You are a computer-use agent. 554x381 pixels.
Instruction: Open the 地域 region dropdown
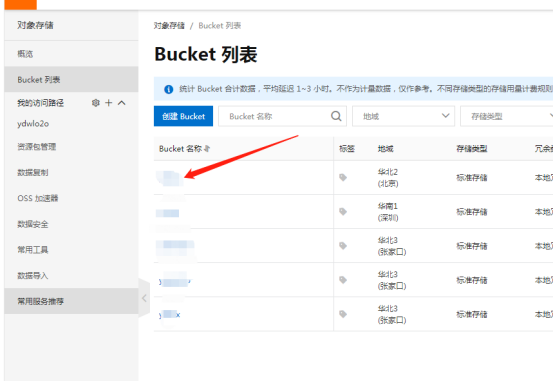(x=403, y=116)
